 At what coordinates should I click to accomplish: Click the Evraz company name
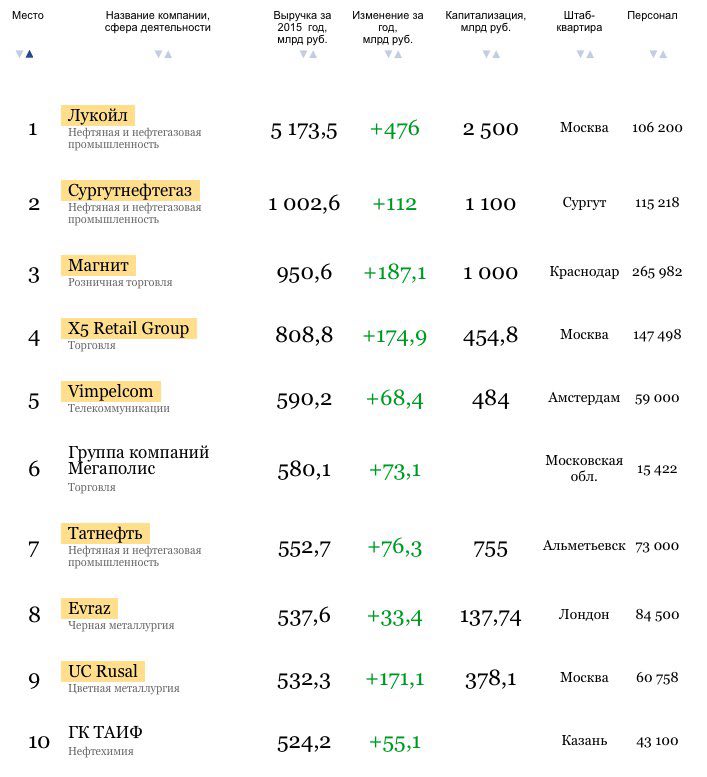click(90, 608)
